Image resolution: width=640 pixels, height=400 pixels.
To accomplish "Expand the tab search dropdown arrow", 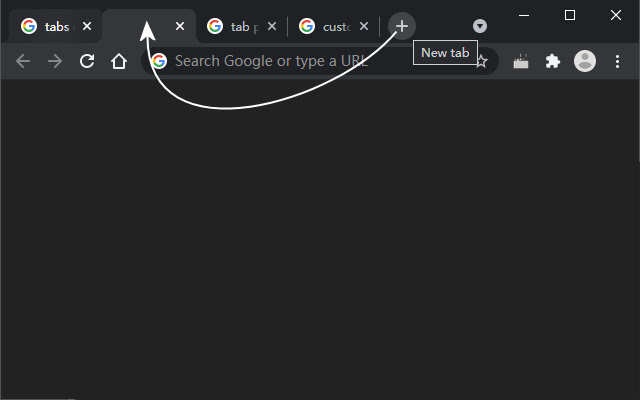I will tap(480, 26).
